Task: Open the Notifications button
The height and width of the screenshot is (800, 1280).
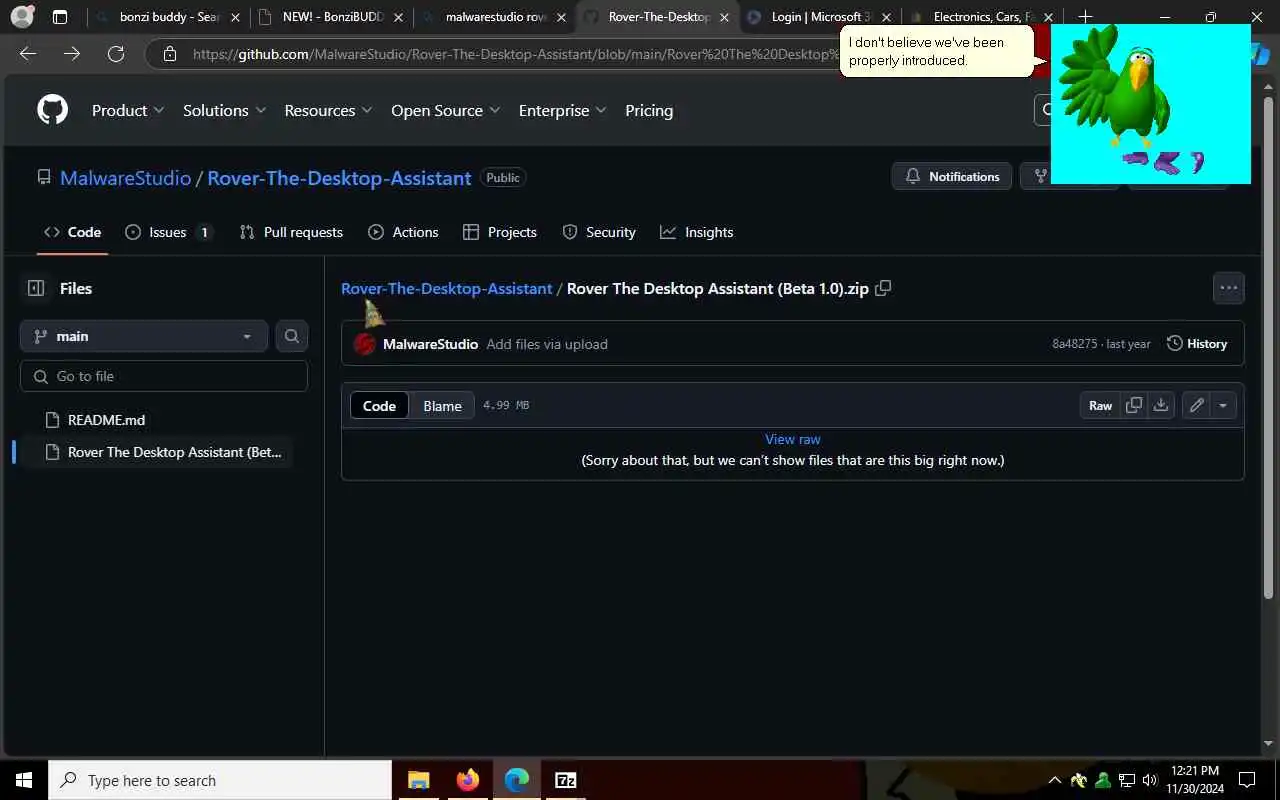Action: 952,176
